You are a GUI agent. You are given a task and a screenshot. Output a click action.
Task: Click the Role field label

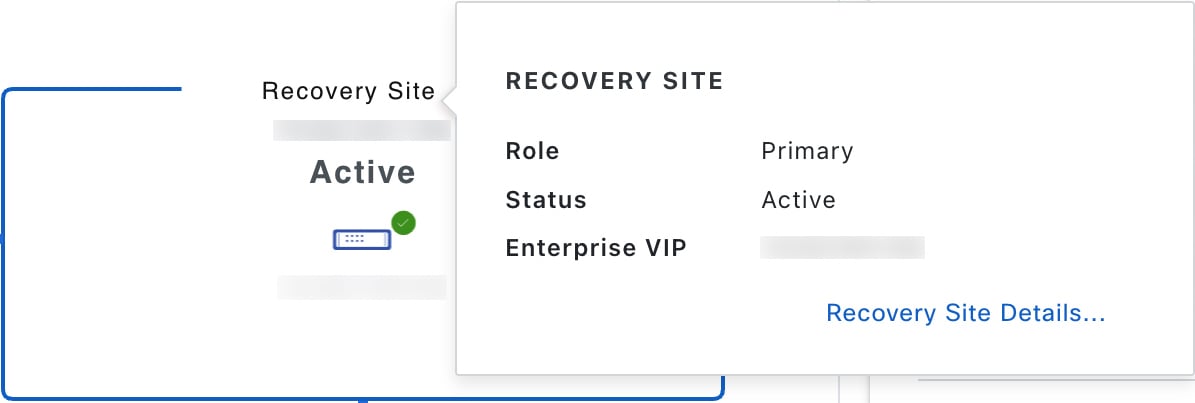(532, 152)
